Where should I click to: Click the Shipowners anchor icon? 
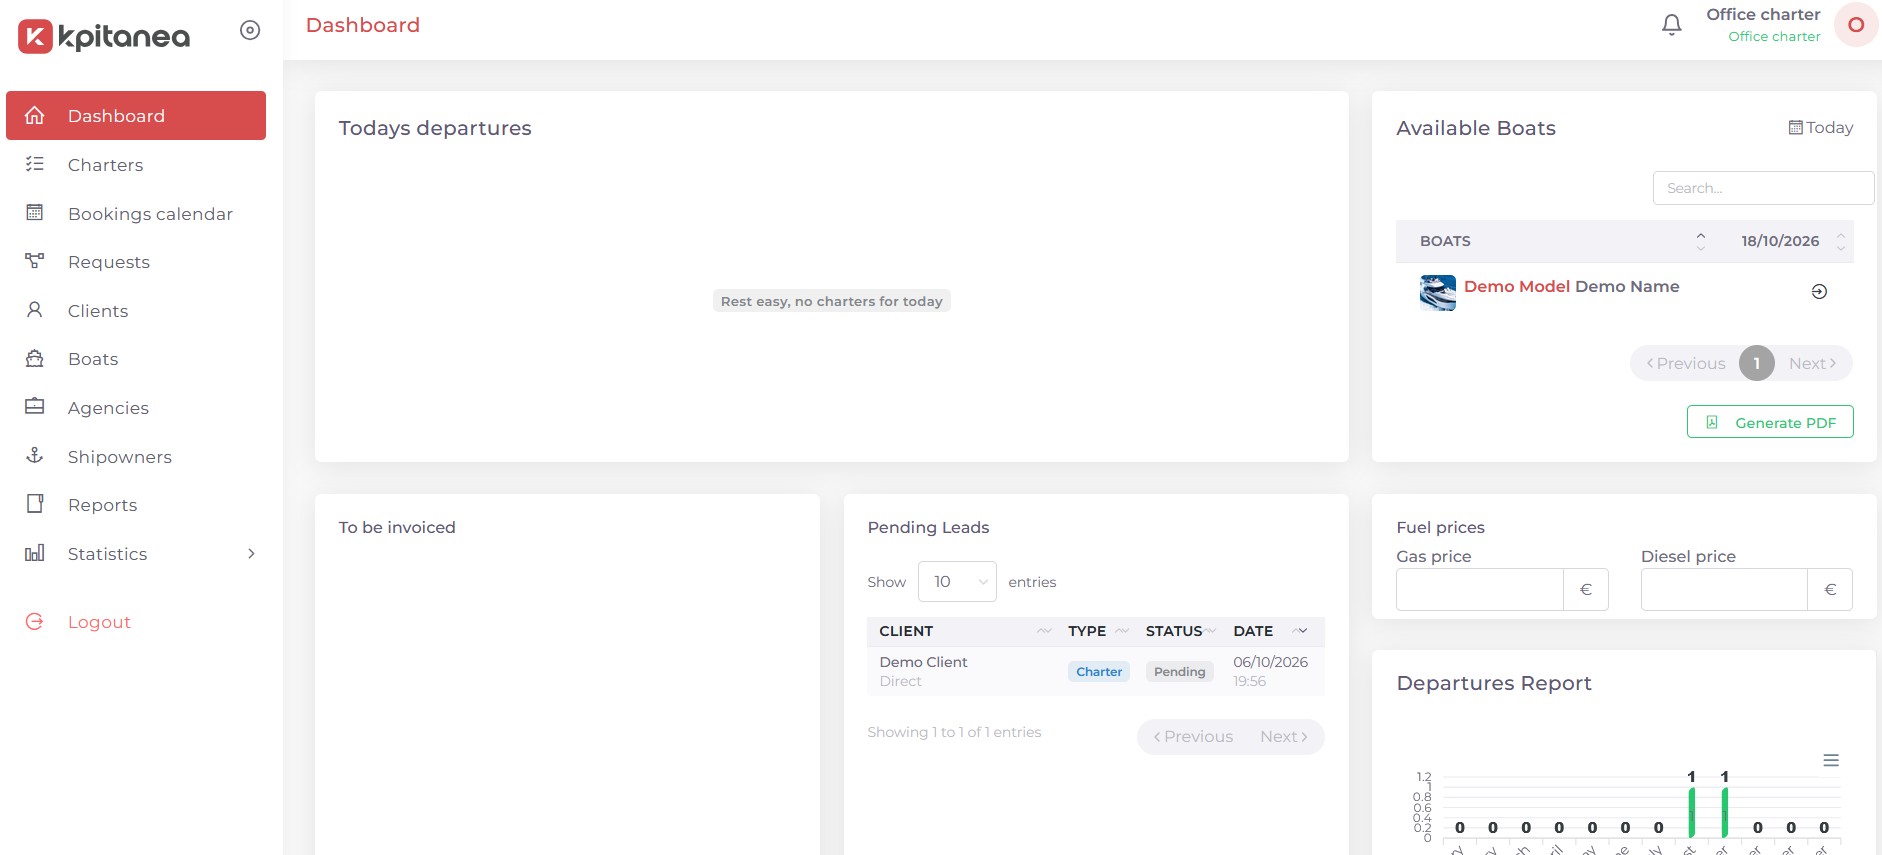(x=35, y=456)
